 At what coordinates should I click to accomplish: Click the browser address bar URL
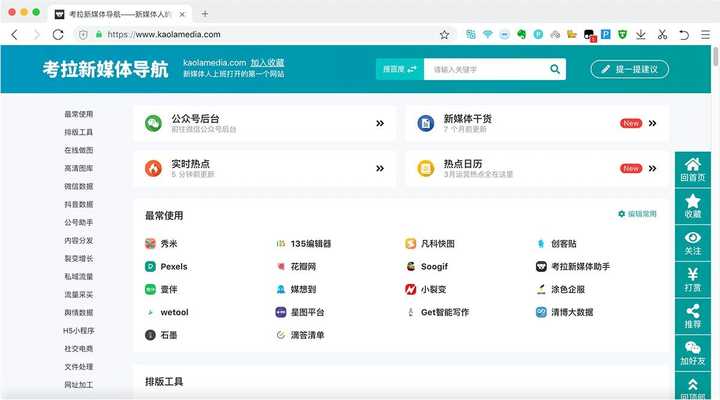click(x=164, y=34)
